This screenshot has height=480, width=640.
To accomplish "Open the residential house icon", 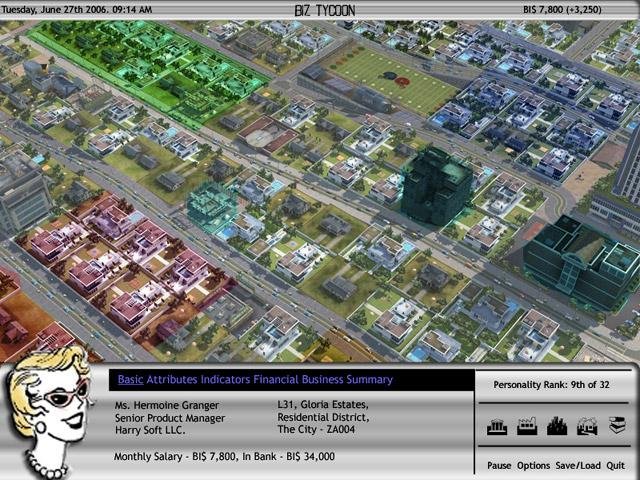I will tap(587, 427).
